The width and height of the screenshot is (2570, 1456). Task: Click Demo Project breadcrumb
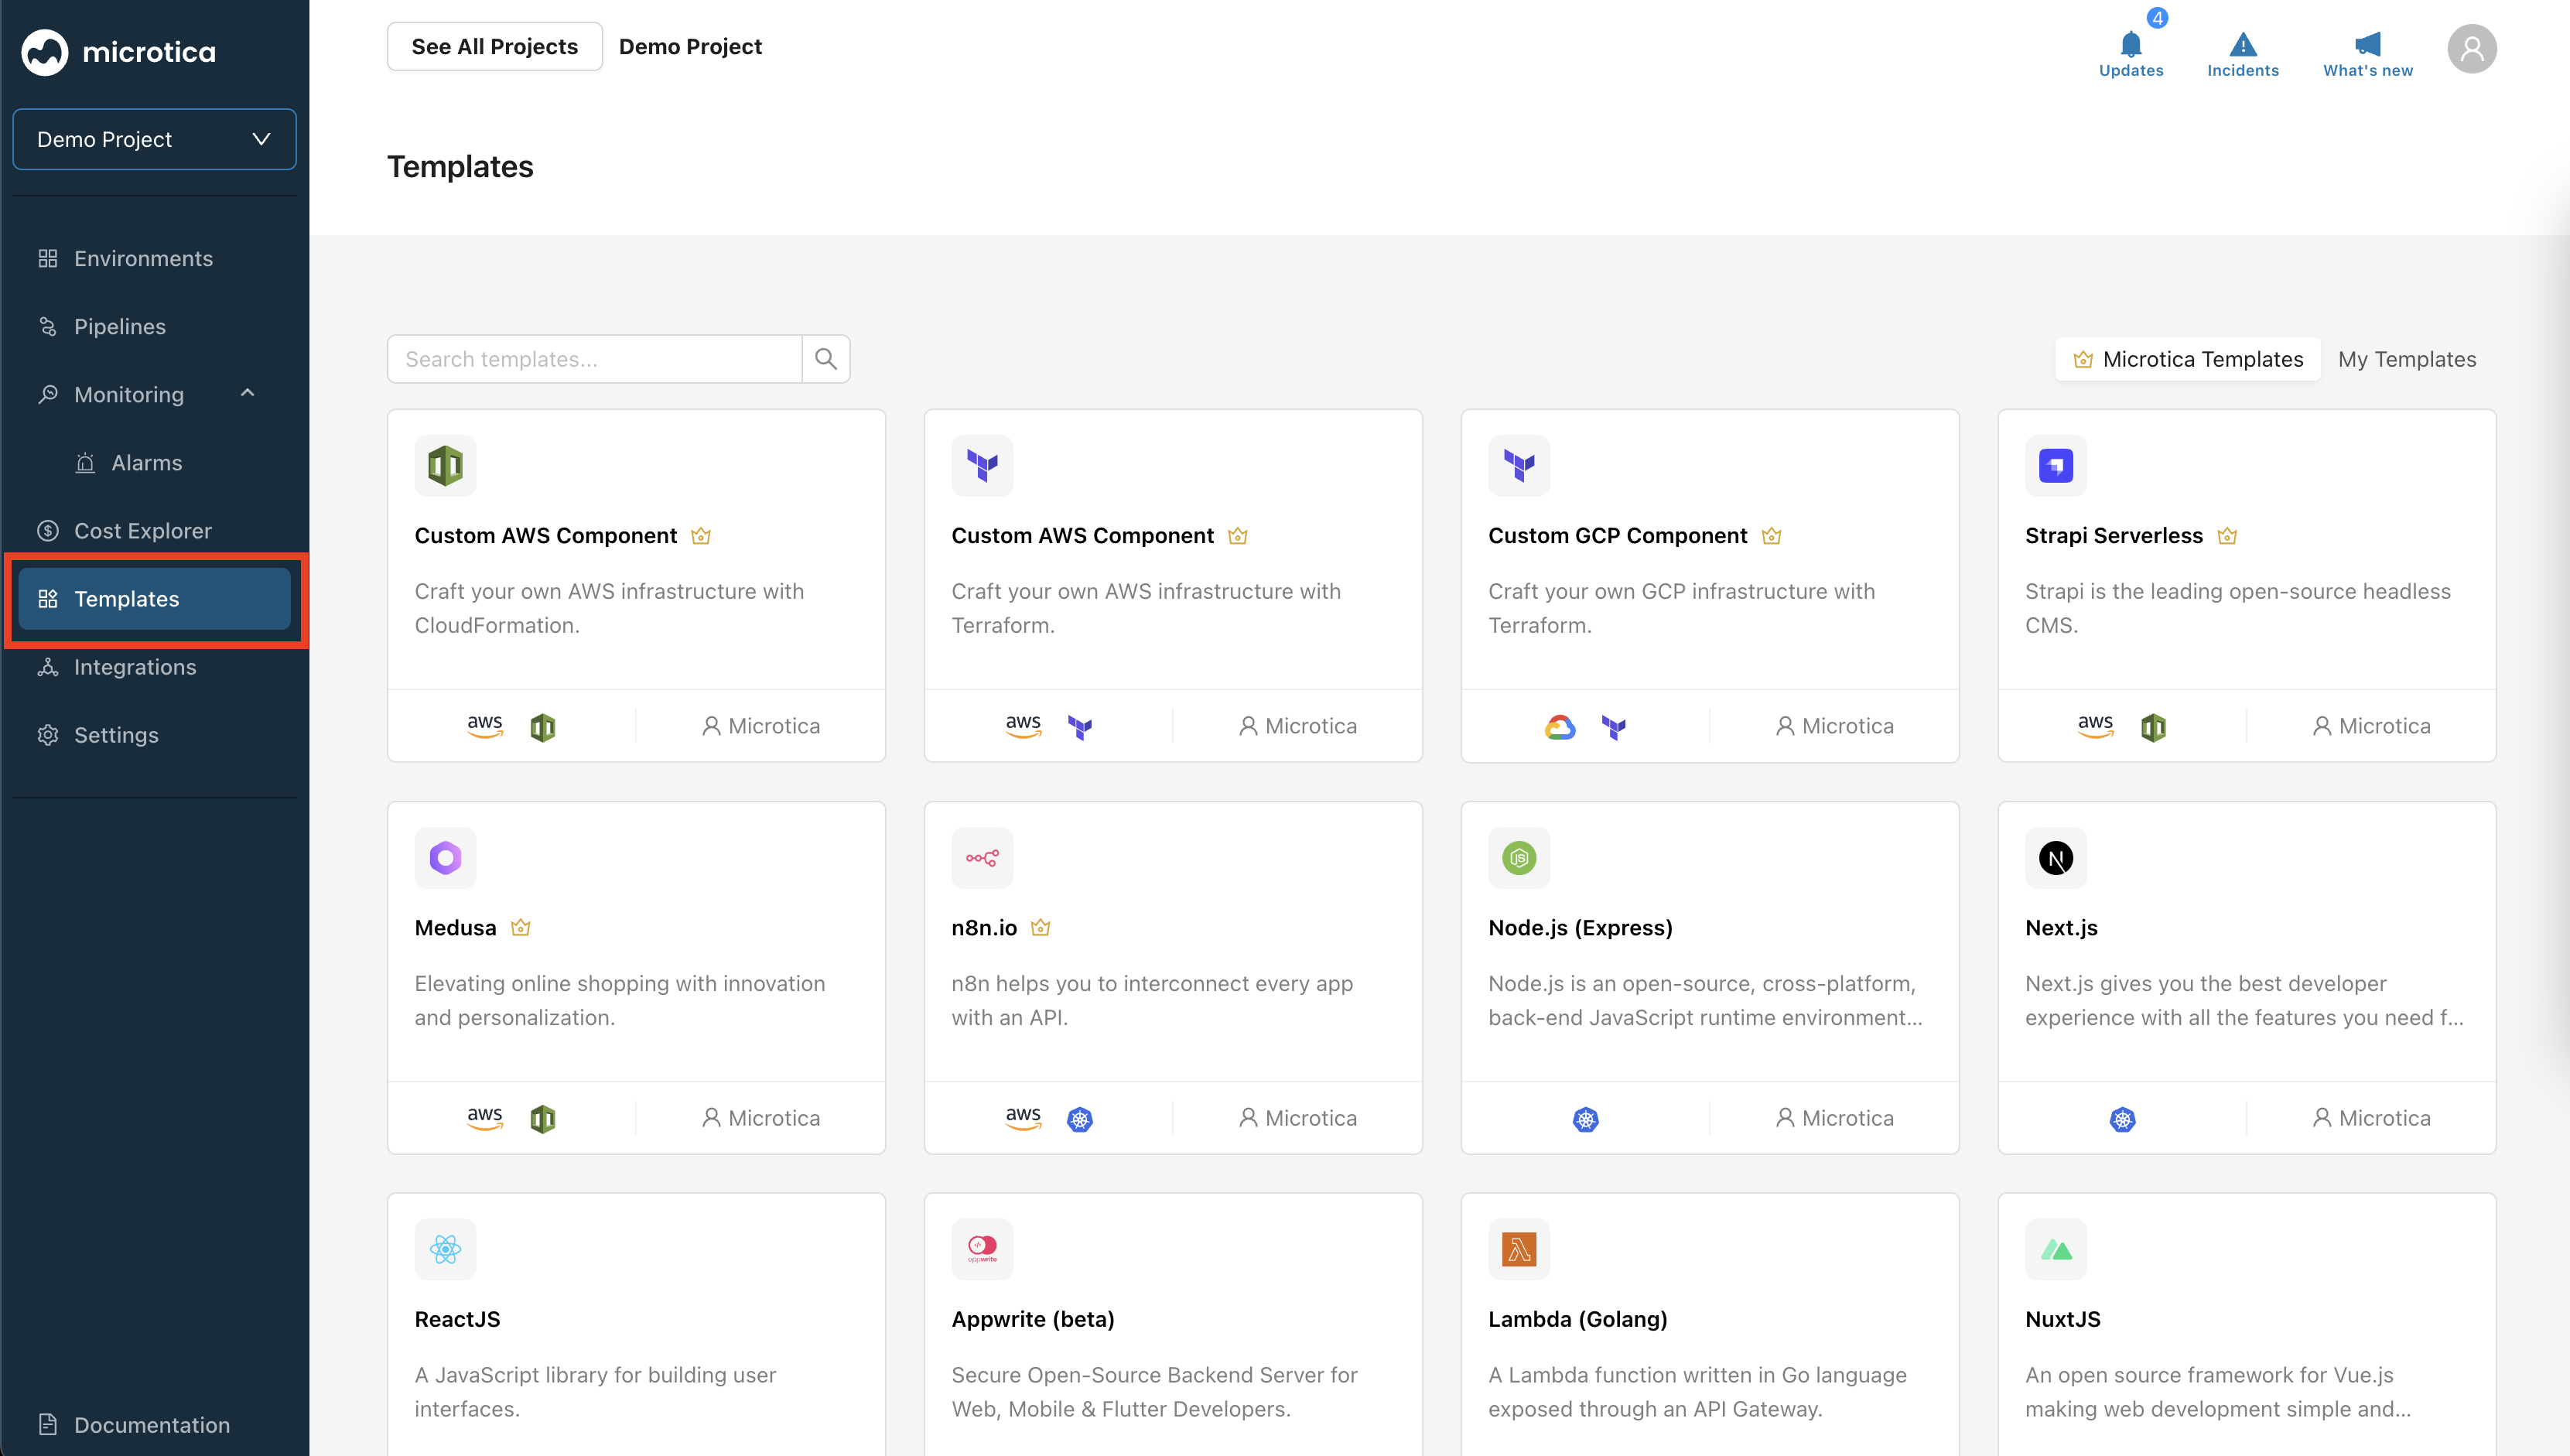click(690, 46)
